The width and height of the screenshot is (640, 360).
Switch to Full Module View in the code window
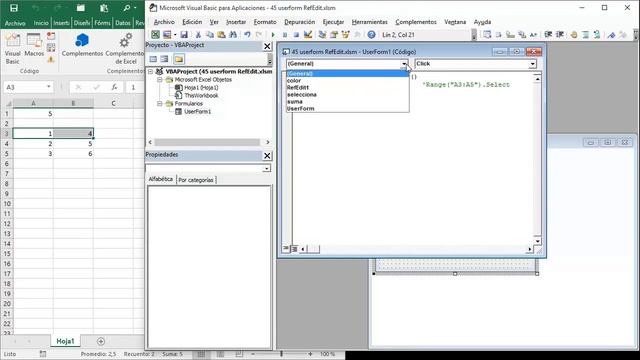294,248
